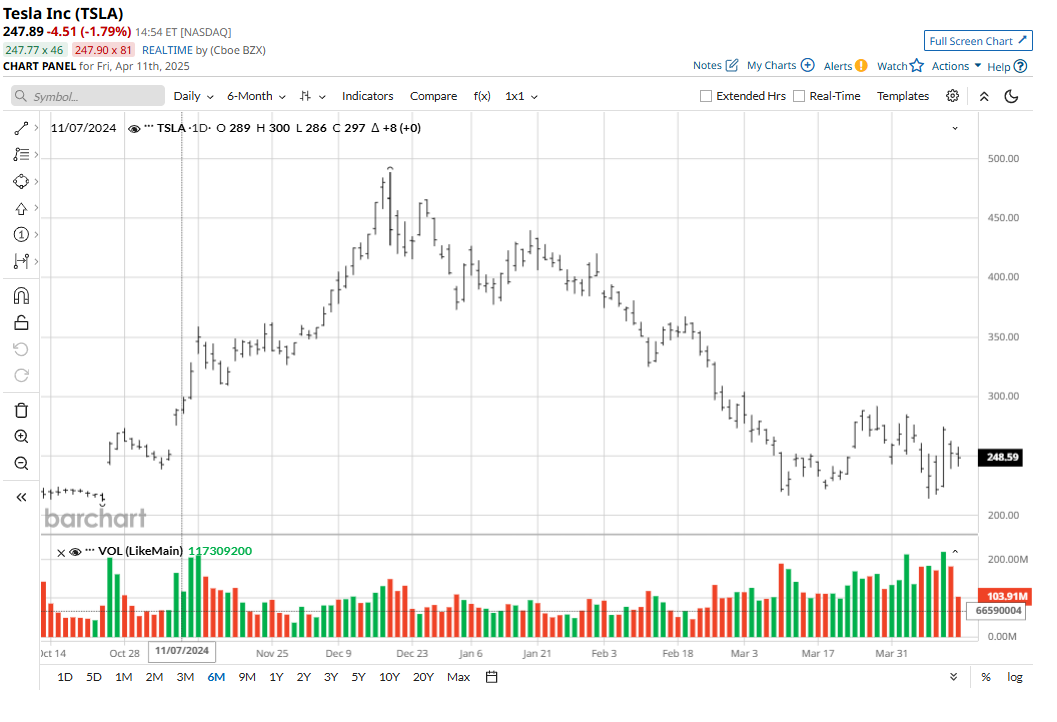Expand the 6-Month period dropdown
Viewport: 1057px width, 722px height.
click(x=256, y=96)
